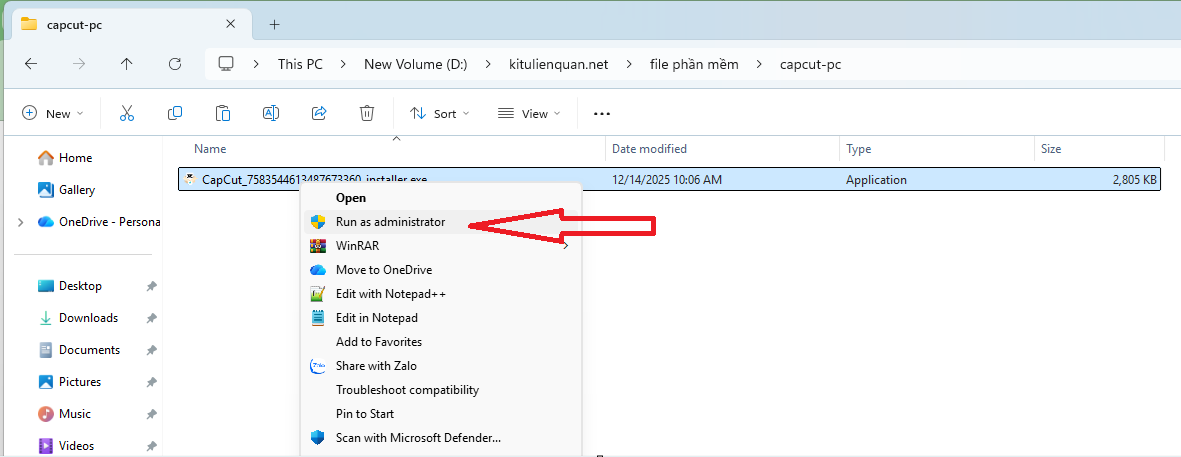Screen dimensions: 1181x457
Task: Select Add to Favorites
Action: [440, 342]
